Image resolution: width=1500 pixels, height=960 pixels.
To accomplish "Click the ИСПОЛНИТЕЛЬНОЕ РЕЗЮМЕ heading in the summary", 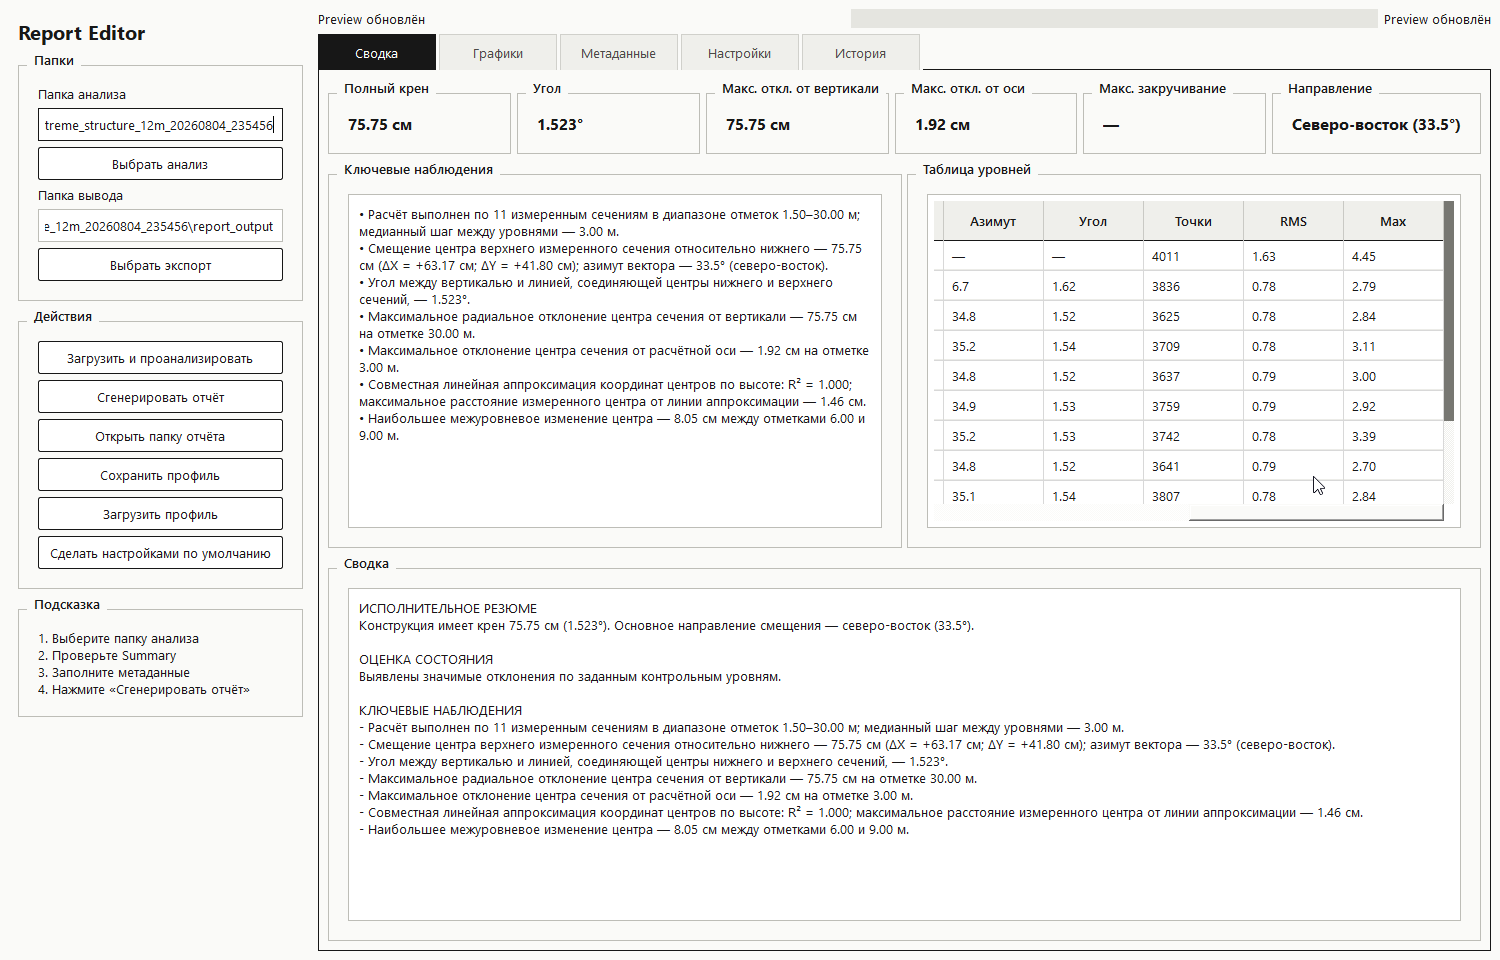I will tap(448, 609).
